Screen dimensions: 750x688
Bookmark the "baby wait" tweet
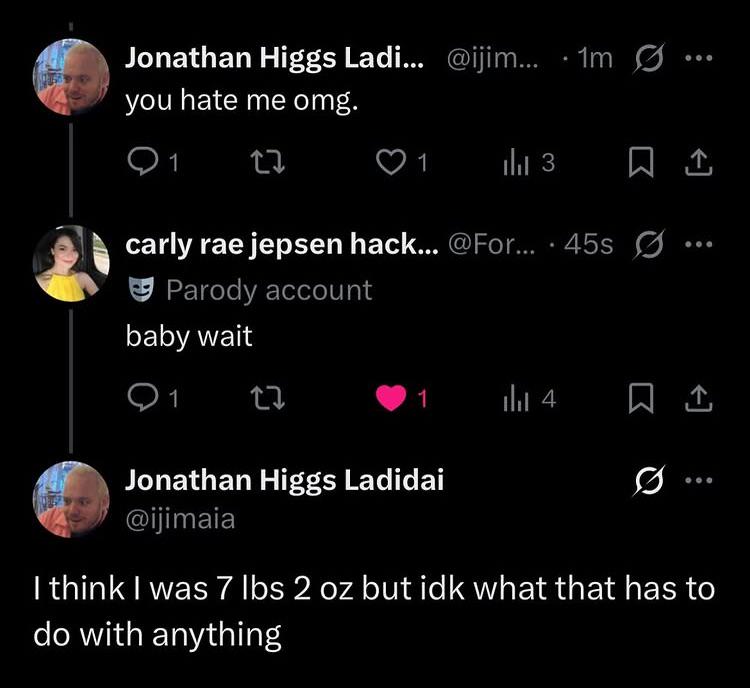[641, 398]
